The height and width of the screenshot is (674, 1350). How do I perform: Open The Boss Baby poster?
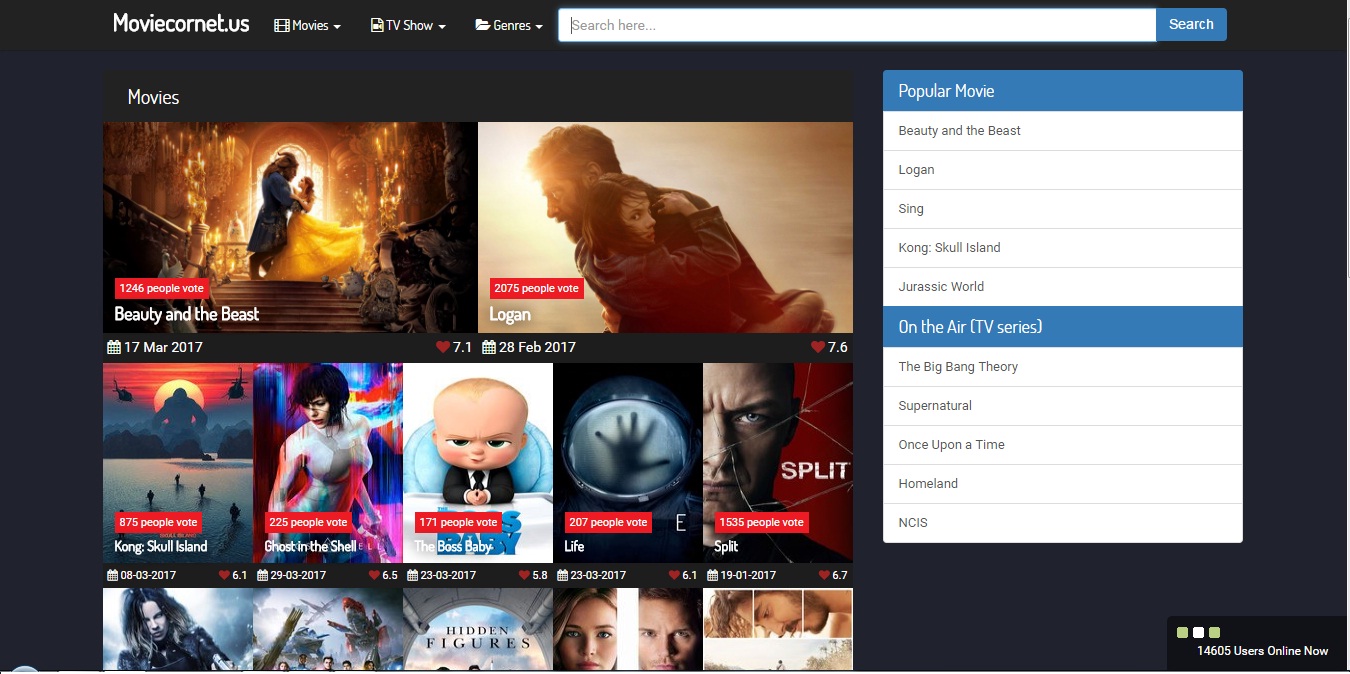click(478, 462)
